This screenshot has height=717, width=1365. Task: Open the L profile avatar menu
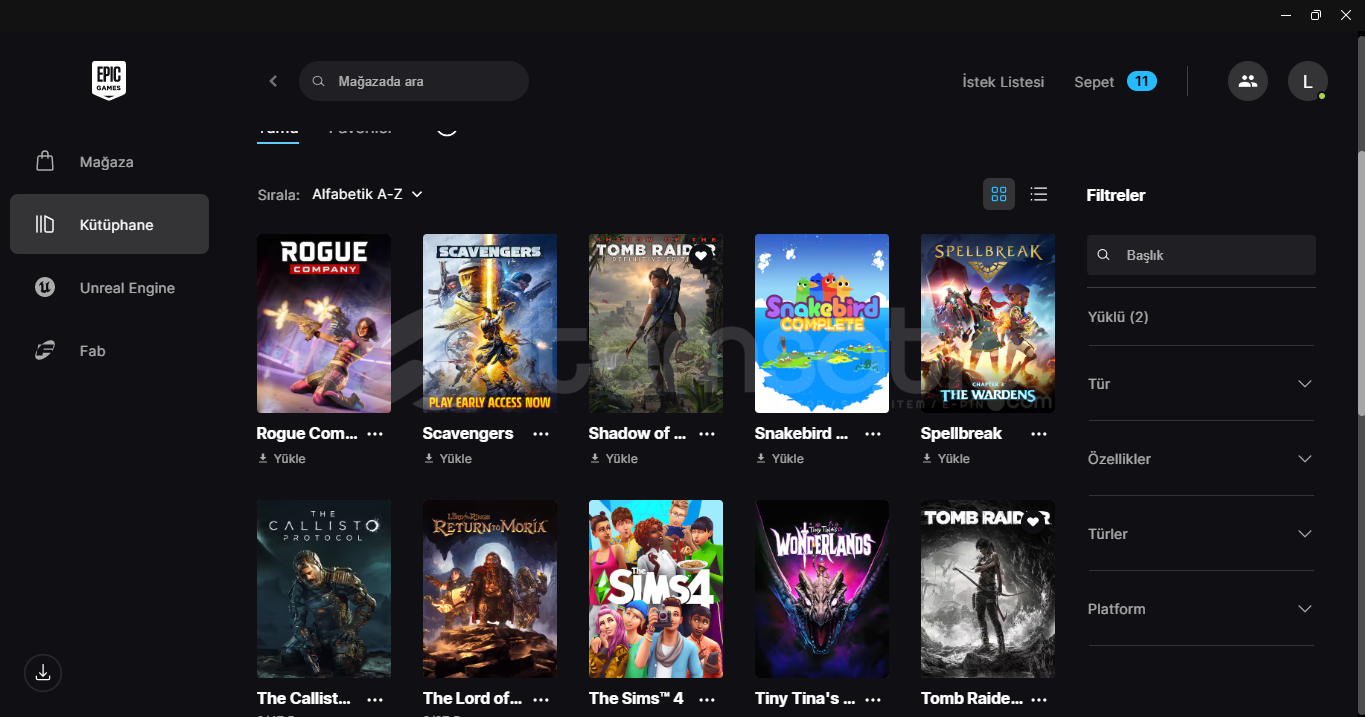pyautogui.click(x=1307, y=81)
